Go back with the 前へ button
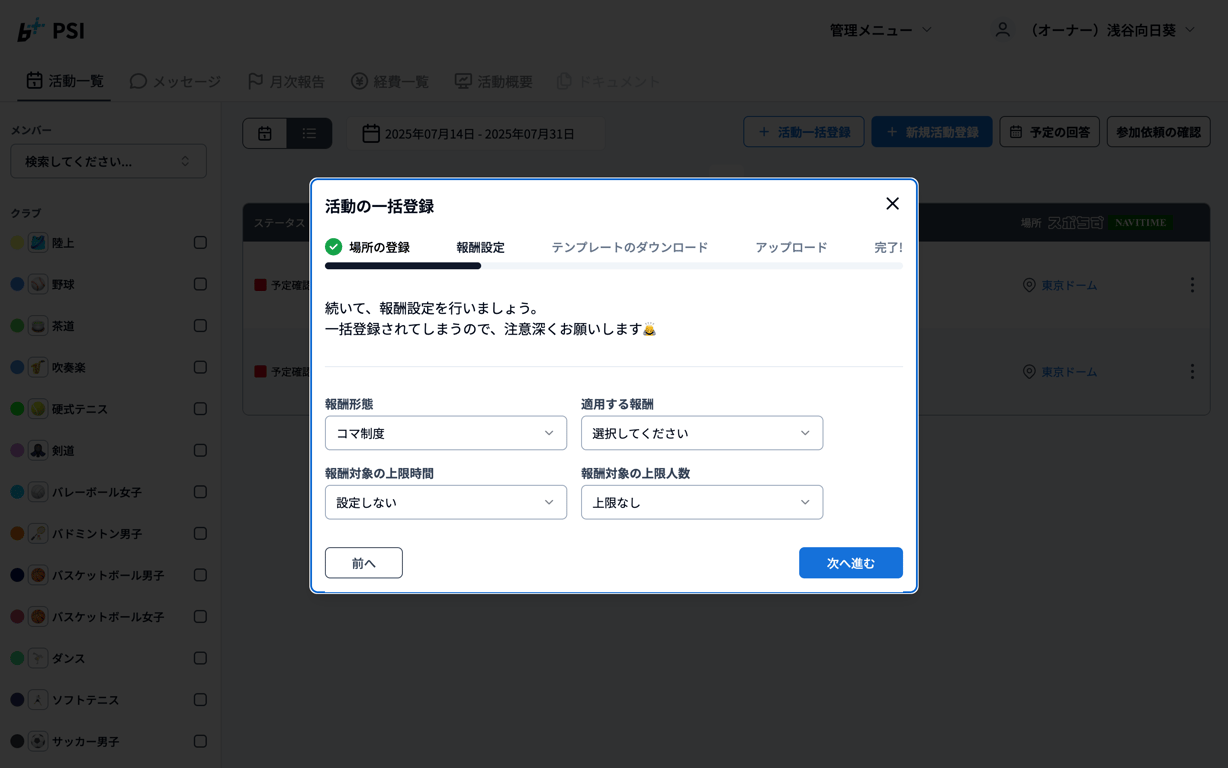Screen dimensions: 1228x768 click(364, 563)
